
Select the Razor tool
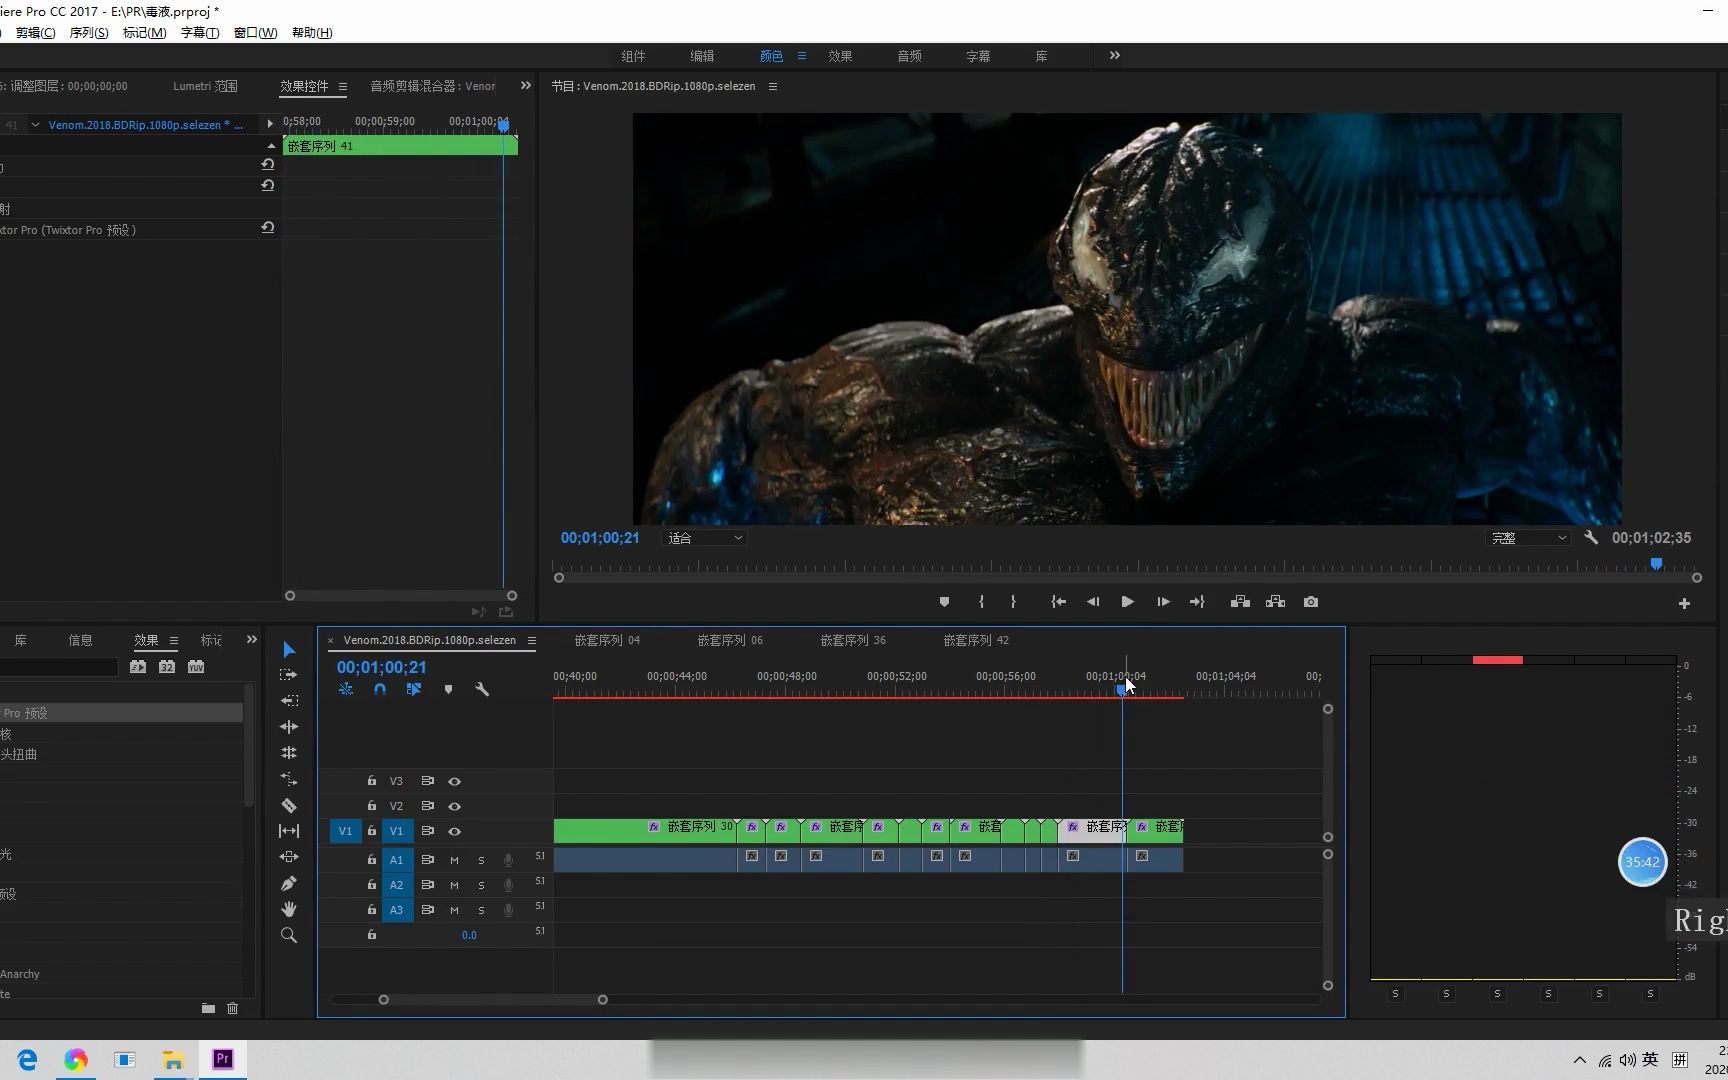click(289, 805)
